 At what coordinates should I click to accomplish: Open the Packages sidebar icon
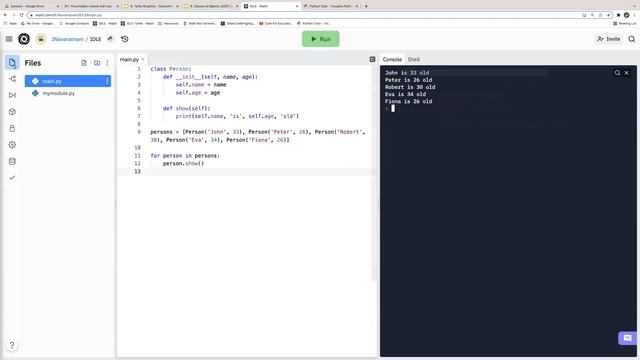pyautogui.click(x=12, y=112)
